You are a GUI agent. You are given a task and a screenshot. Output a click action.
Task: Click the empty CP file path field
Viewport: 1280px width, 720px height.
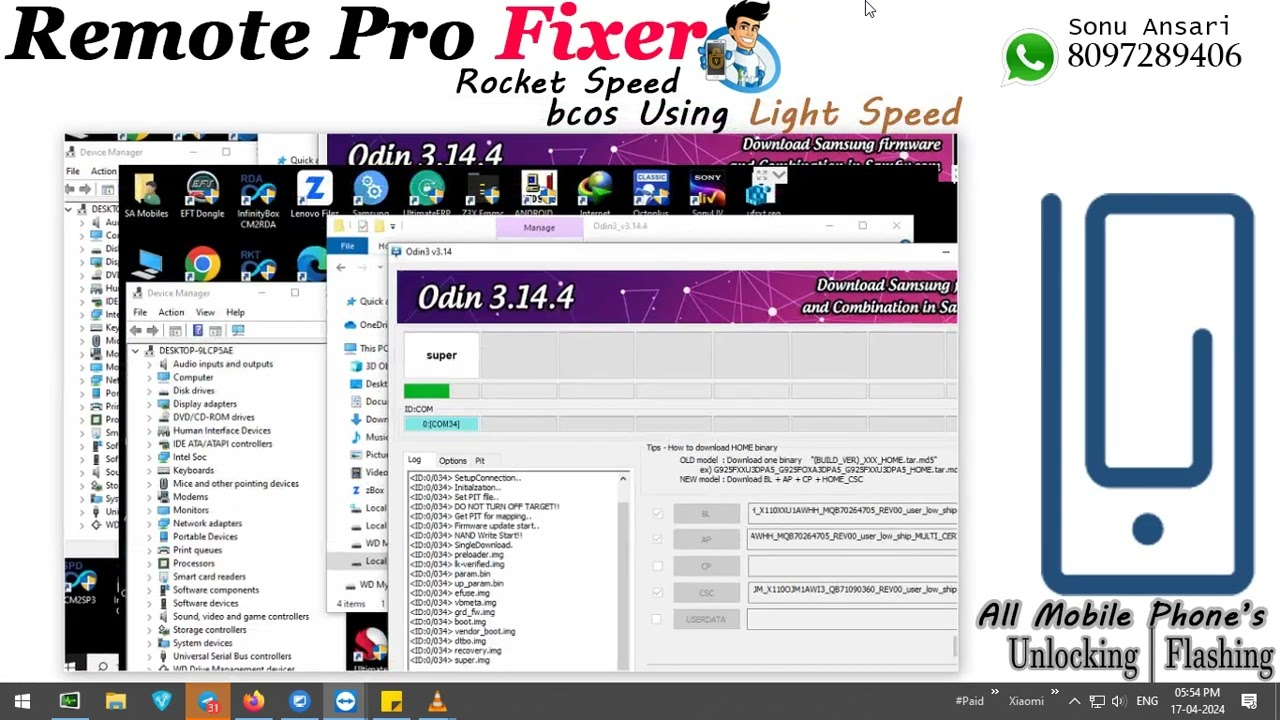852,566
